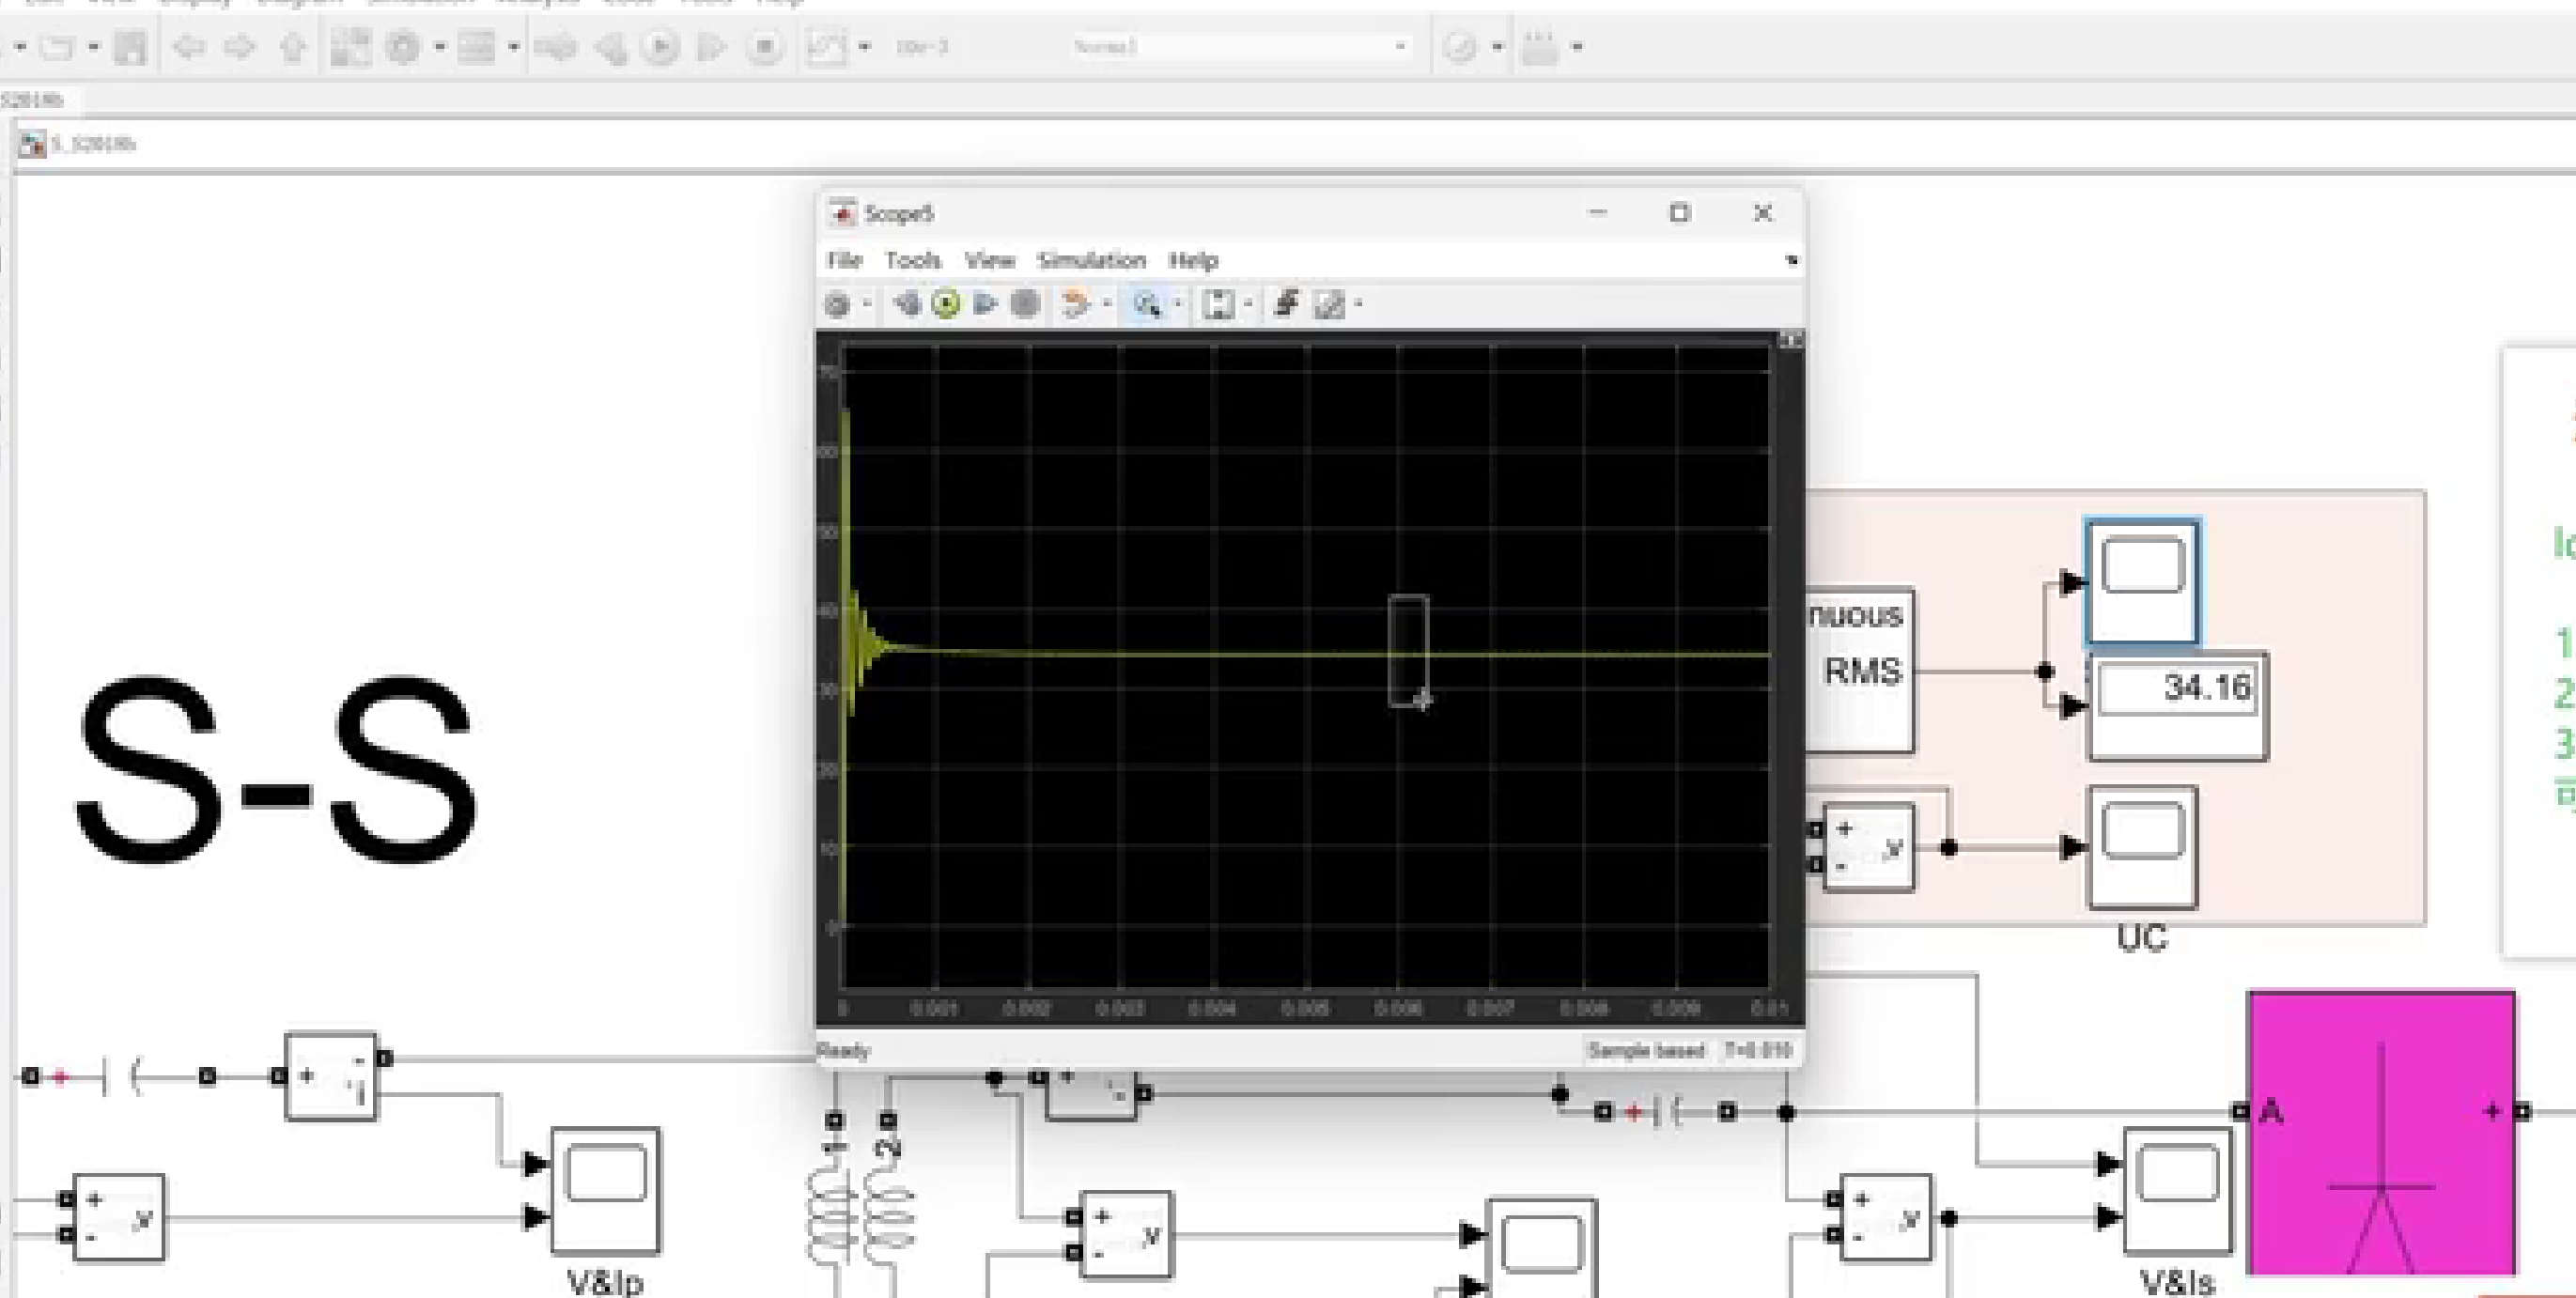Click the Simulink main toolbar Run button
The width and height of the screenshot is (2576, 1298).
point(660,47)
